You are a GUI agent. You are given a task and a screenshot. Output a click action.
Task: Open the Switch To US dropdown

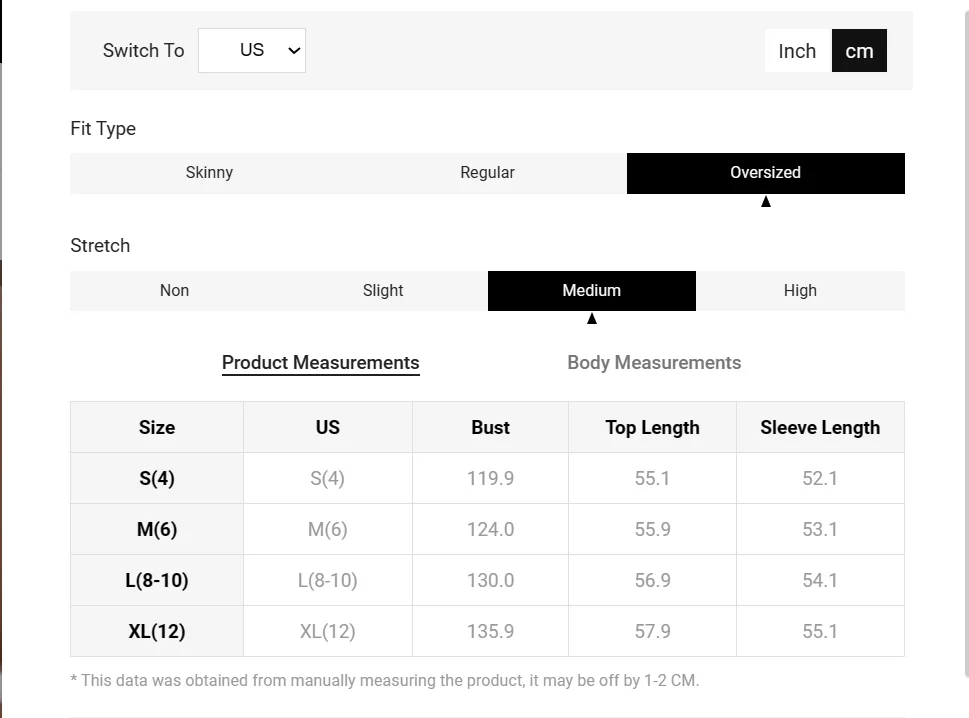tap(252, 50)
